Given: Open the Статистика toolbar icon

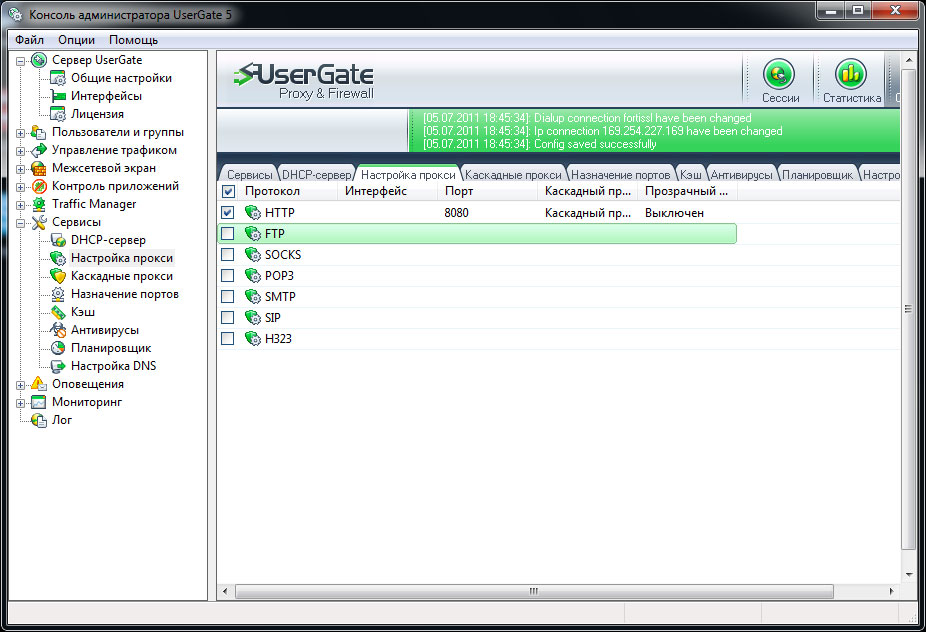Looking at the screenshot, I should click(x=851, y=74).
